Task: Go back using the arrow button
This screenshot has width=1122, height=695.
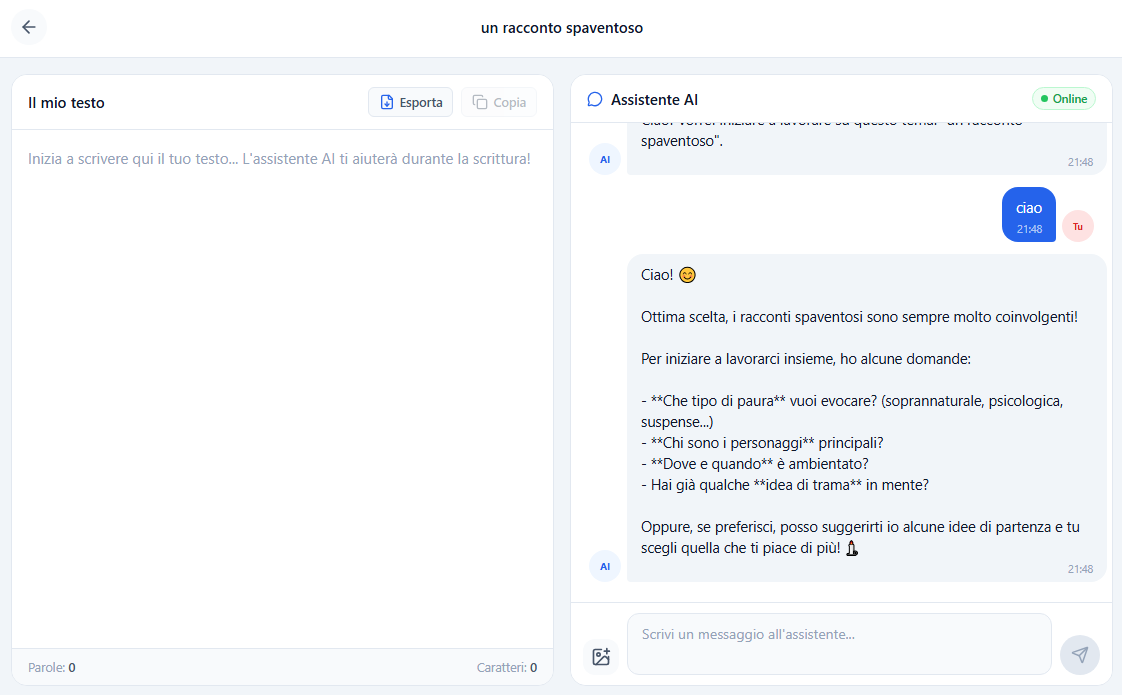Action: [29, 27]
